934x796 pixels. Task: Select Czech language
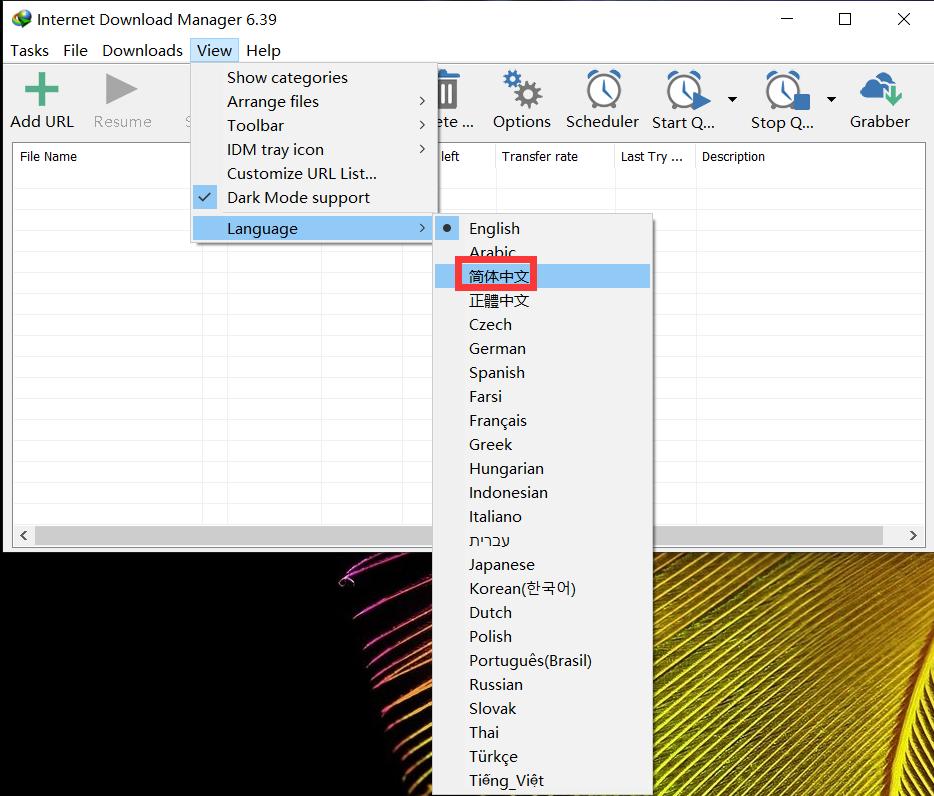(x=542, y=324)
